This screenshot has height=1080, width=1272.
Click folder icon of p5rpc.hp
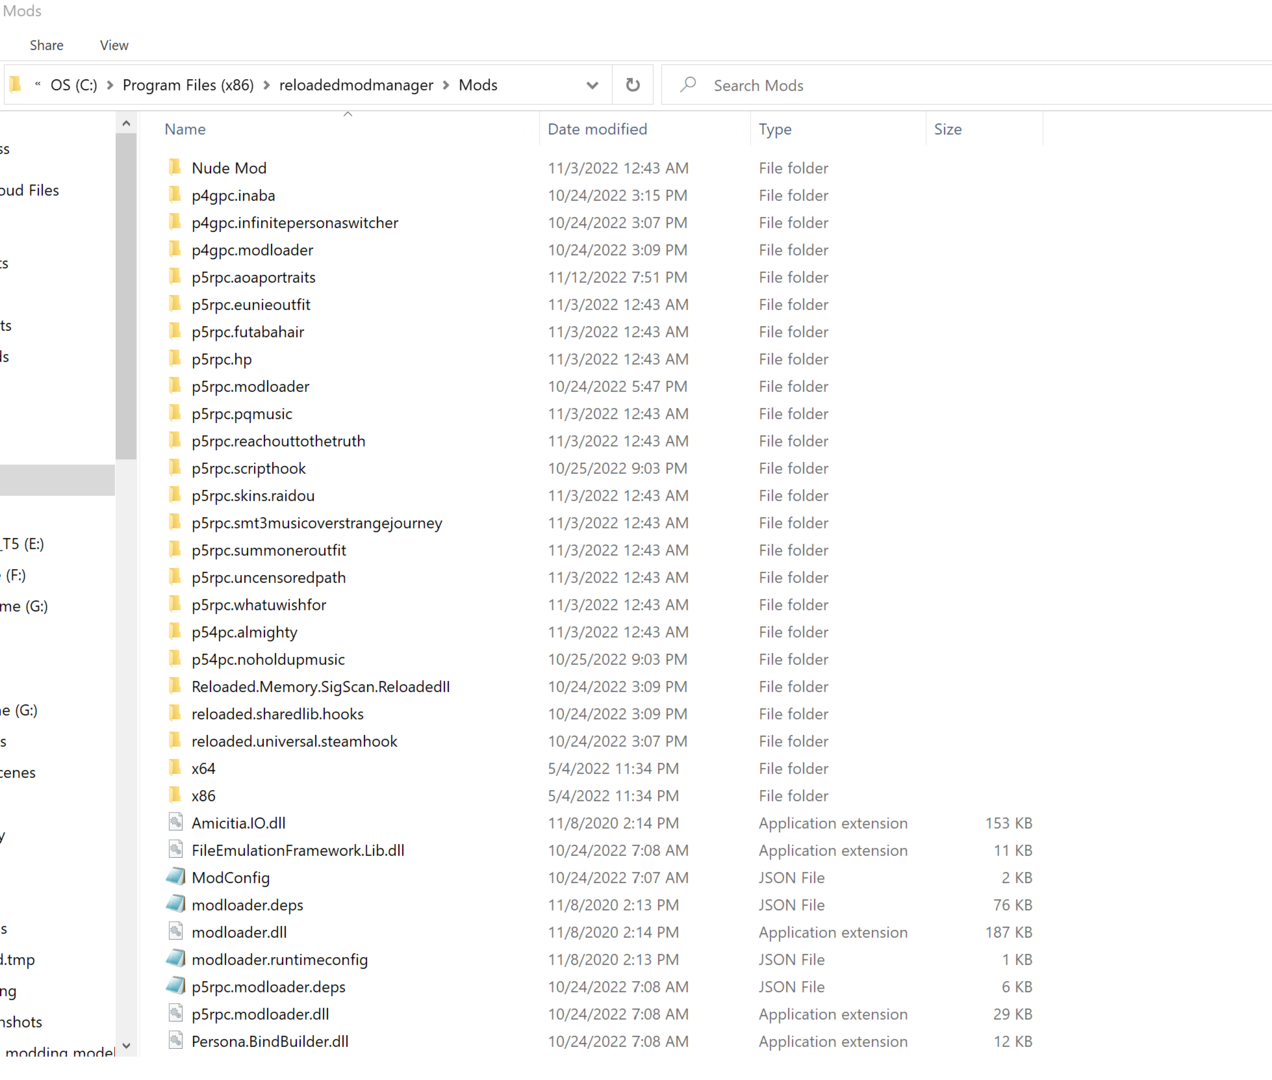pos(175,358)
